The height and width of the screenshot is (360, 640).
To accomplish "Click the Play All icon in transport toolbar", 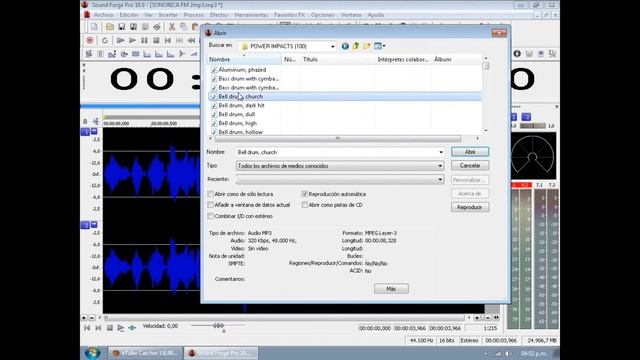I will pyautogui.click(x=120, y=40).
